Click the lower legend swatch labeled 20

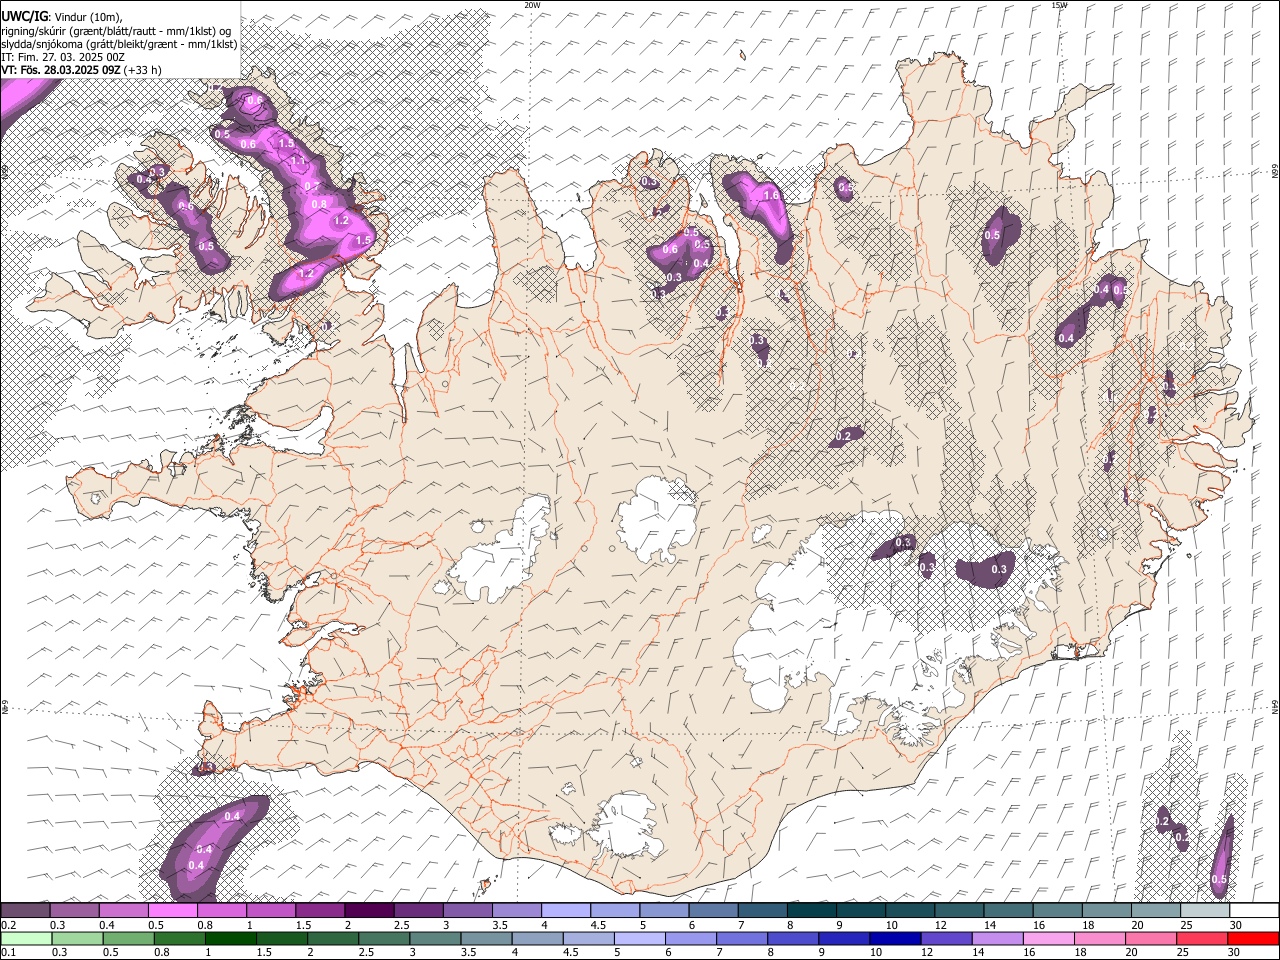coord(1150,938)
